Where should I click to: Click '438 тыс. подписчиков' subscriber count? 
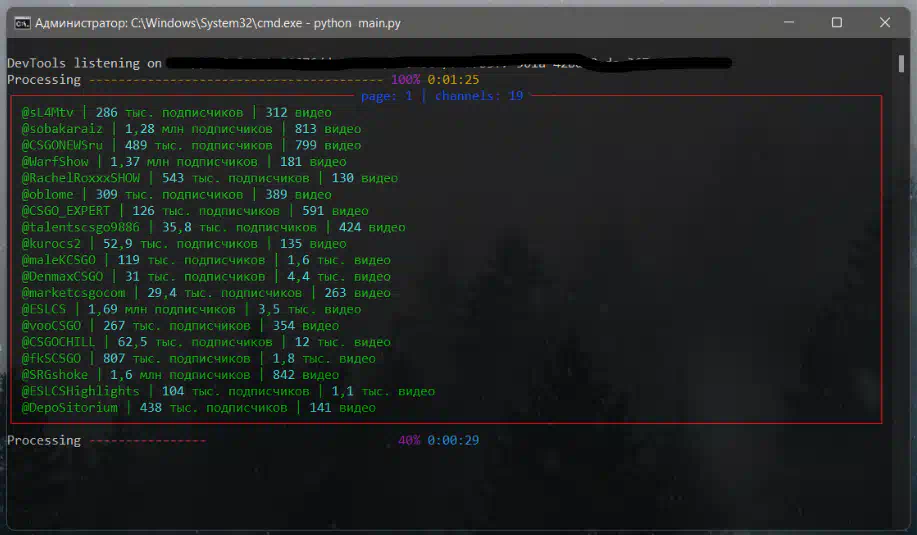click(x=213, y=407)
